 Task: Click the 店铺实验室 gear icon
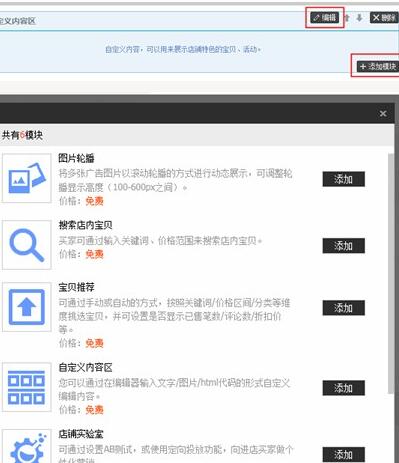pyautogui.click(x=27, y=447)
